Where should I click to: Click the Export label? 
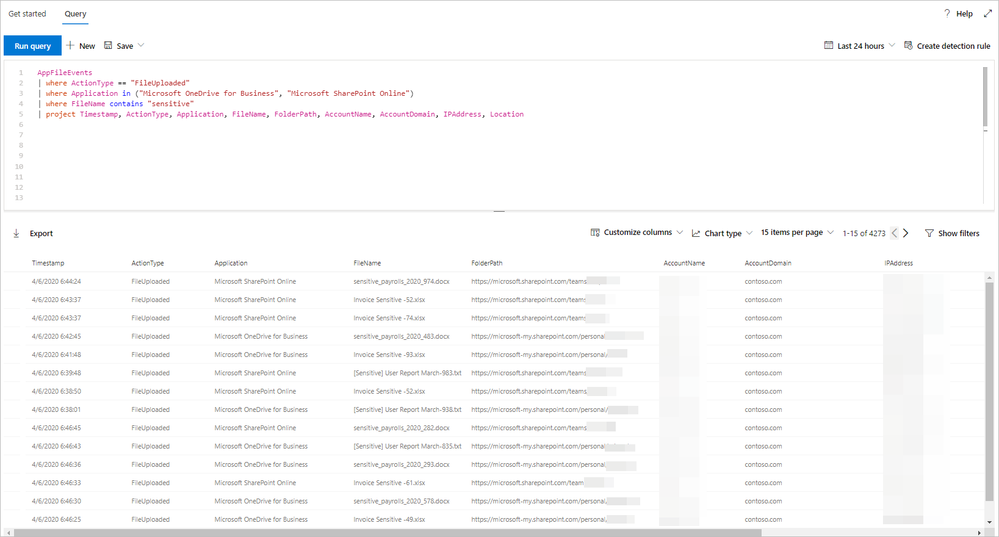pyautogui.click(x=41, y=233)
